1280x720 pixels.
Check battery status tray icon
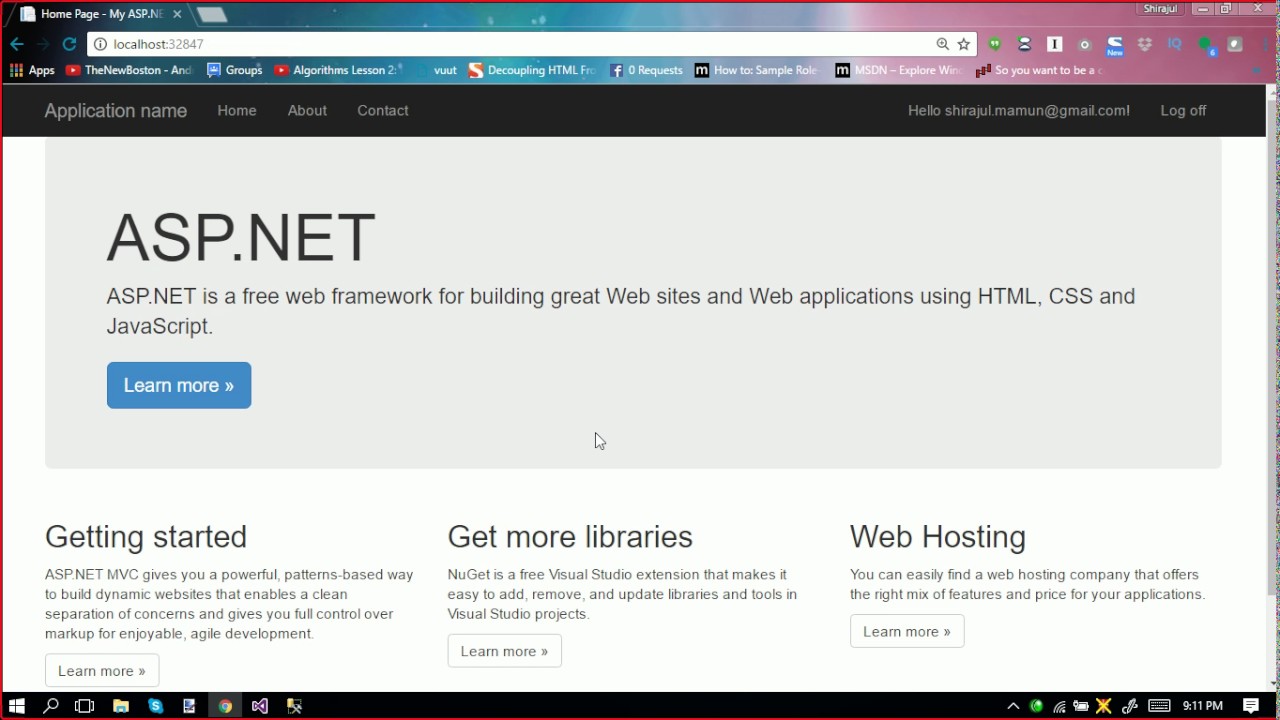click(x=1081, y=706)
